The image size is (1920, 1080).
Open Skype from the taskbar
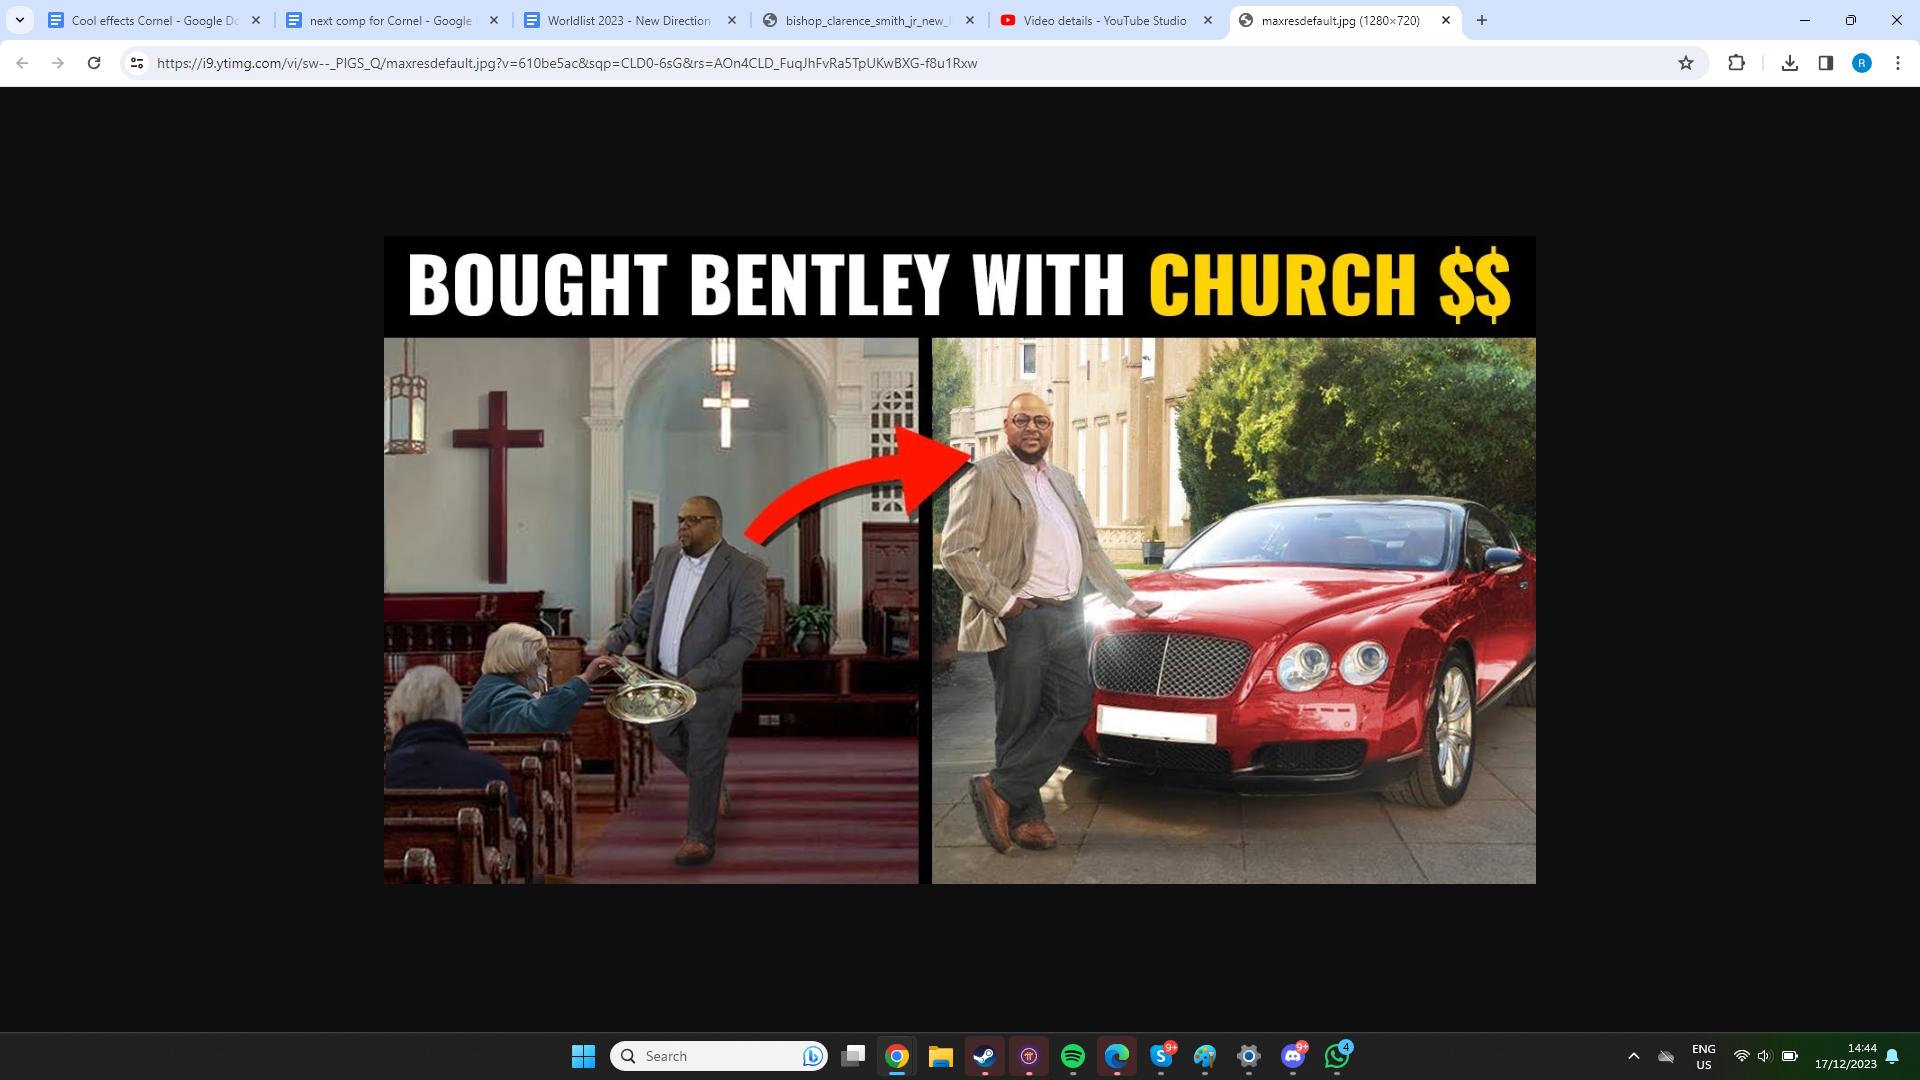click(1161, 1056)
